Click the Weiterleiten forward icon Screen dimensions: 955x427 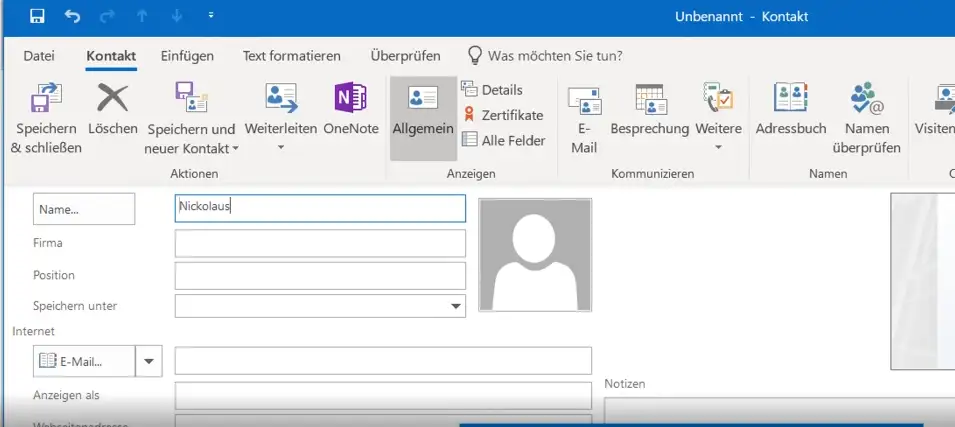[280, 99]
